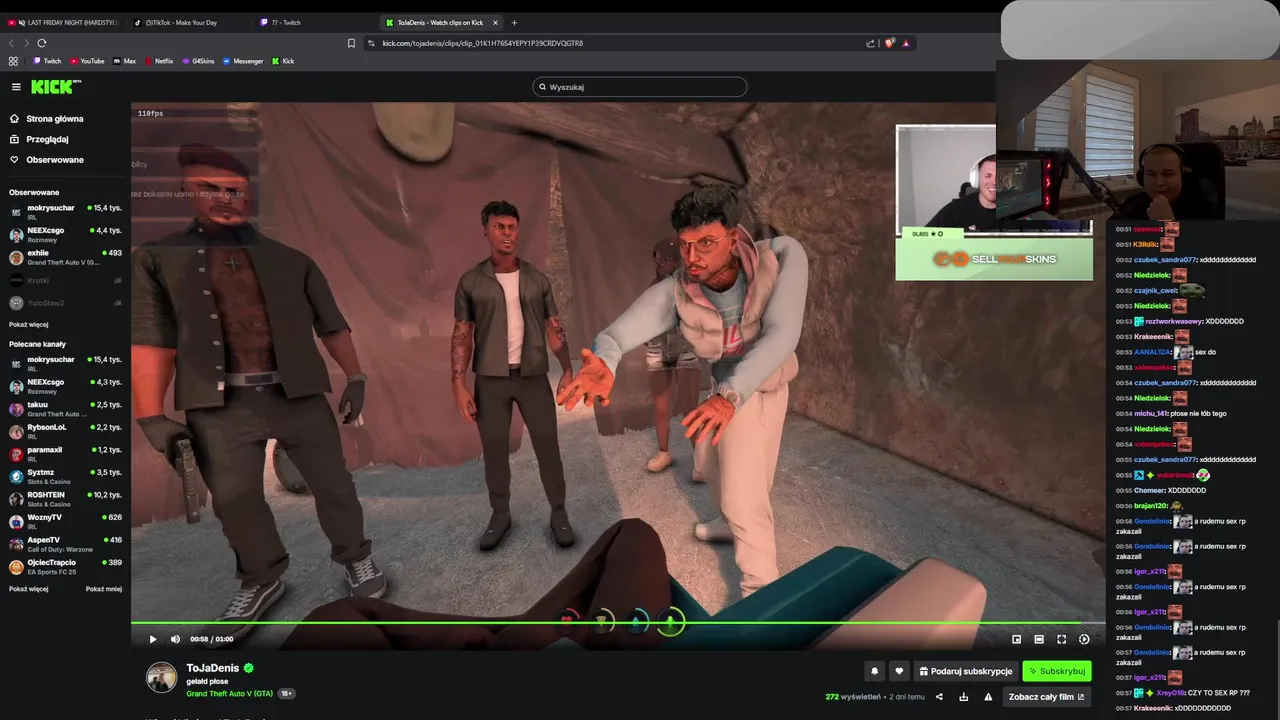Open YouTube bookmark
1280x720 pixels.
87,61
